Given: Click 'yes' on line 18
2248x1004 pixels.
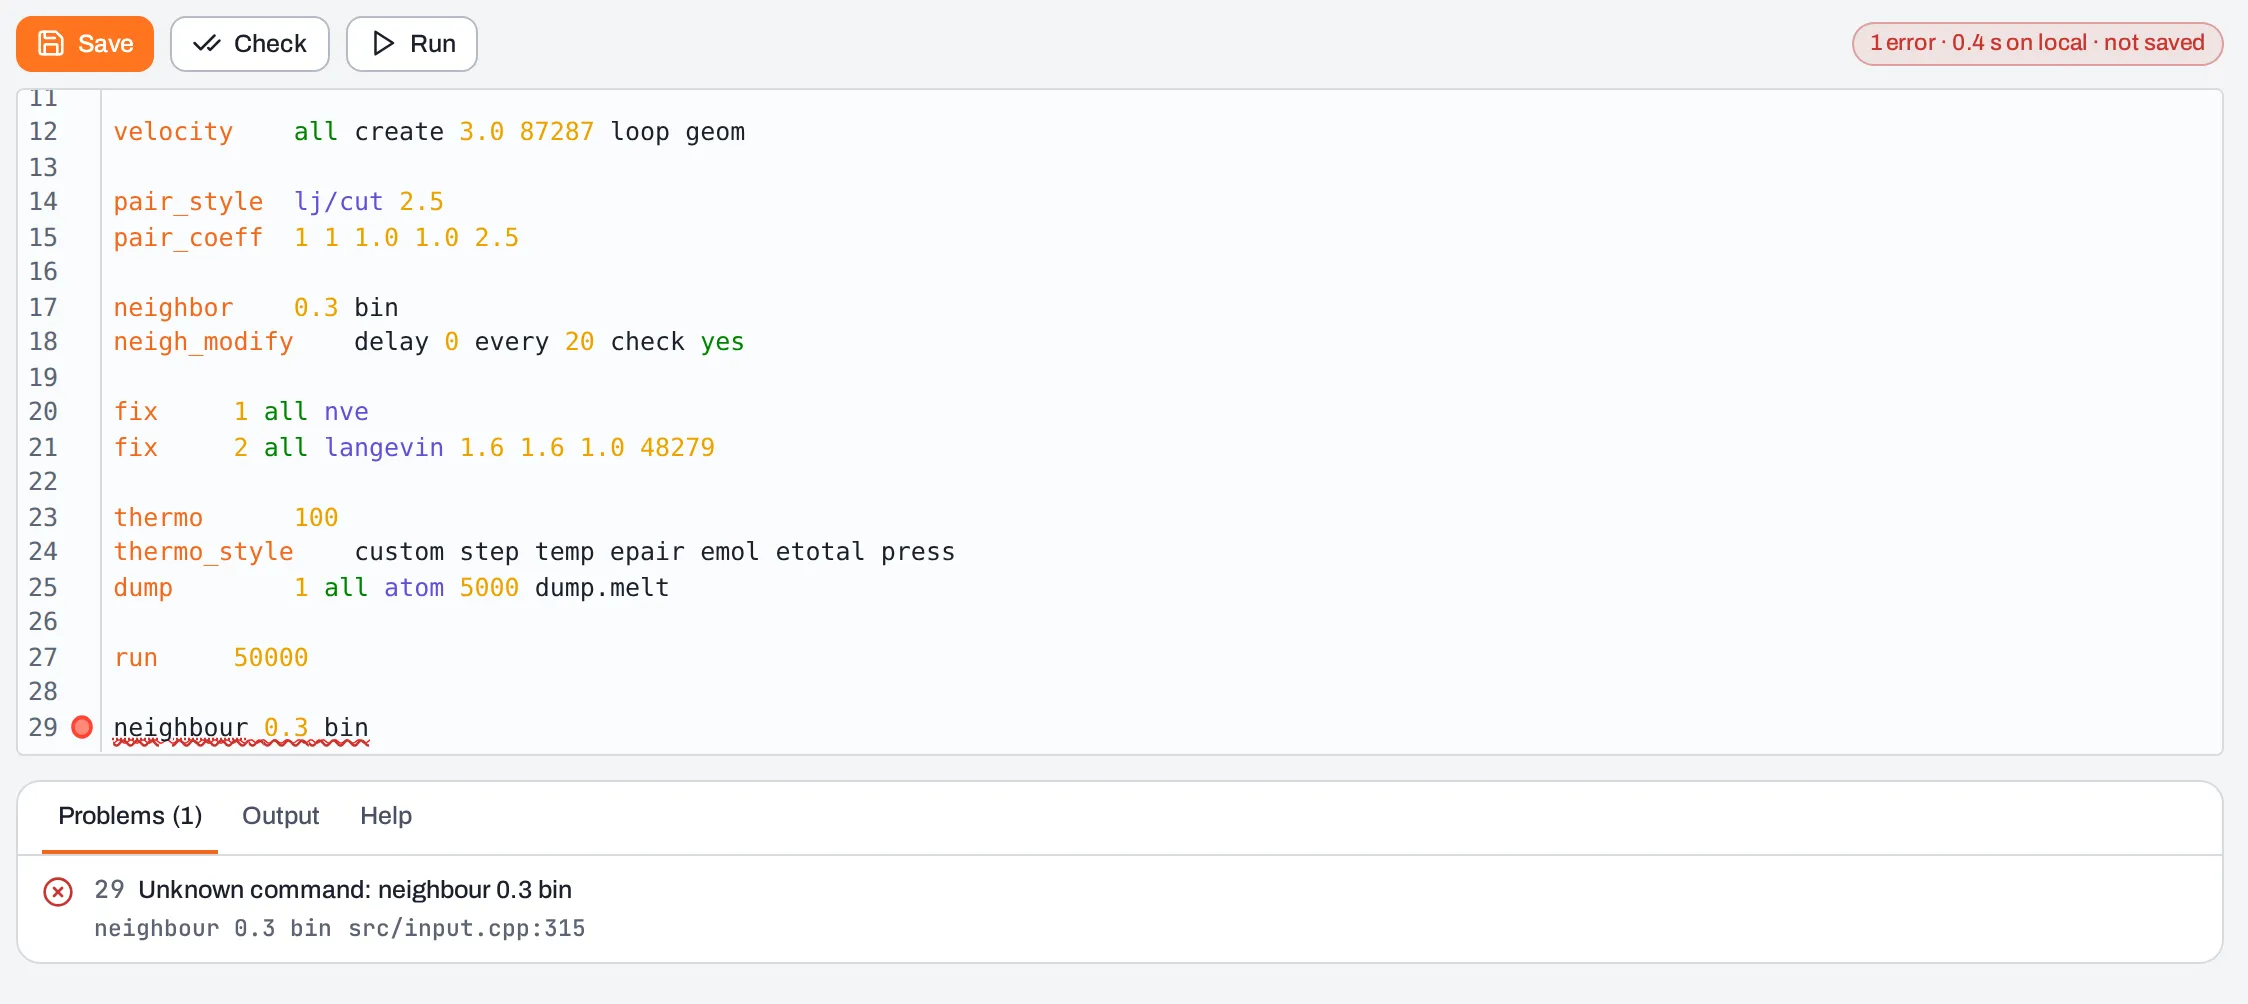Looking at the screenshot, I should [722, 342].
